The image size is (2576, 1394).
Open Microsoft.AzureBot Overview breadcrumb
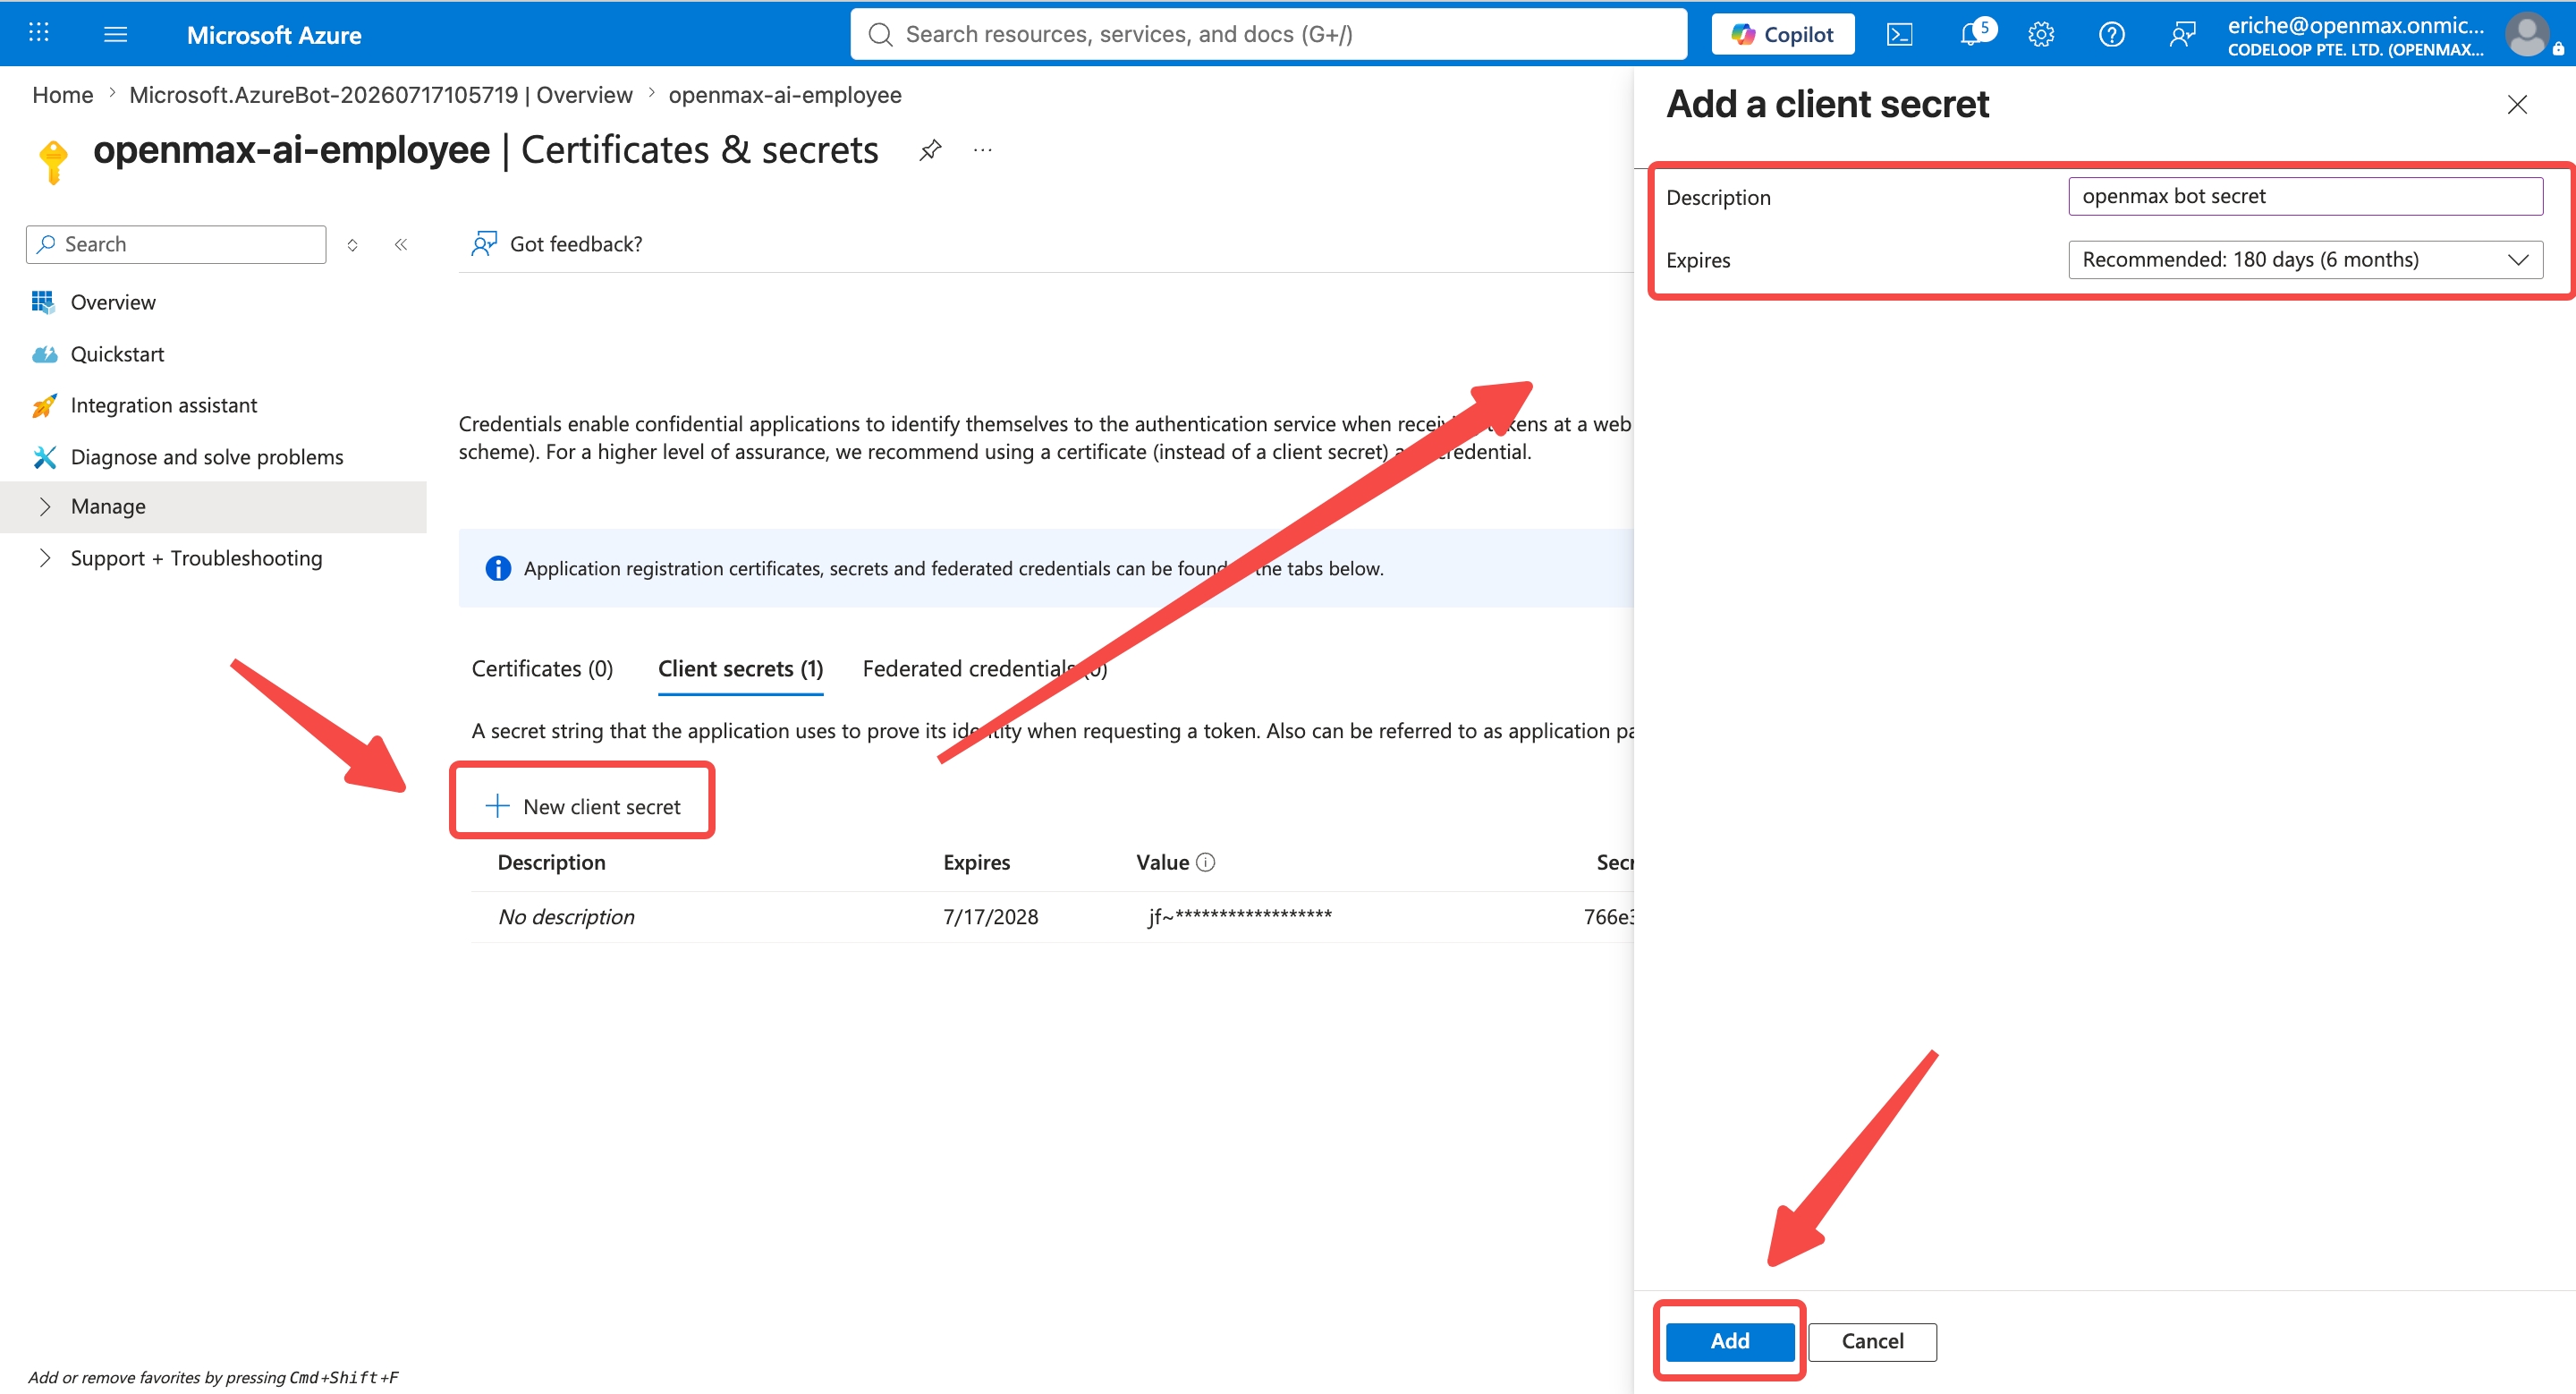380,95
